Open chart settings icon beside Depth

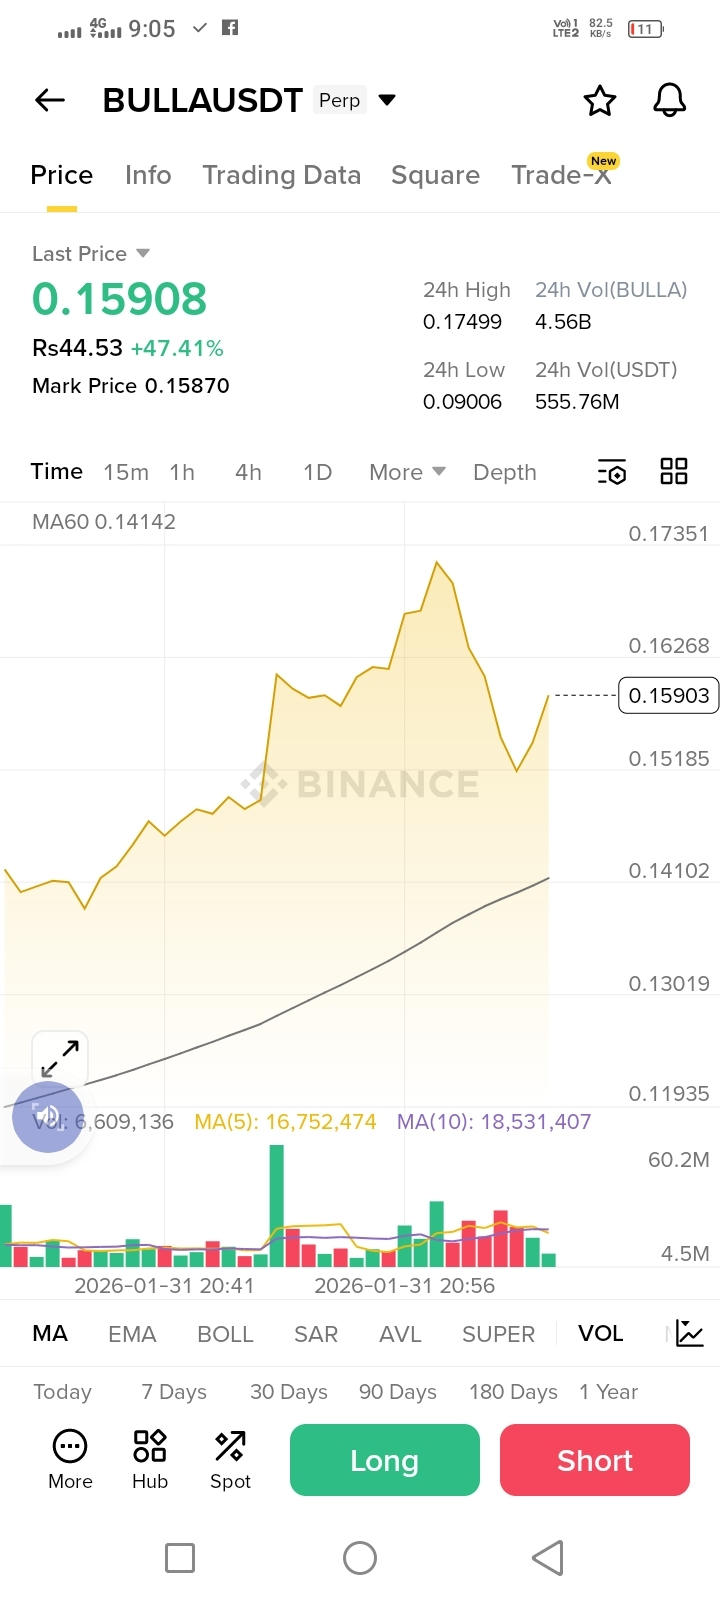[612, 472]
